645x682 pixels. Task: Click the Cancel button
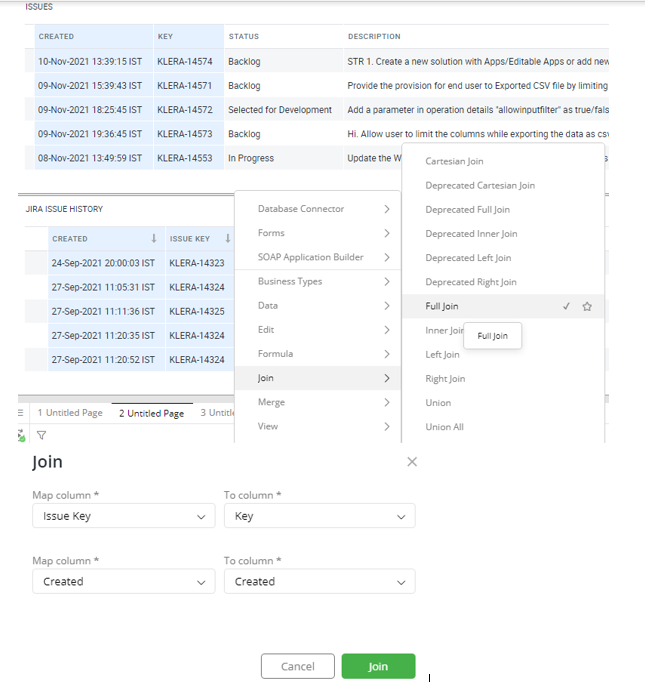(x=297, y=666)
